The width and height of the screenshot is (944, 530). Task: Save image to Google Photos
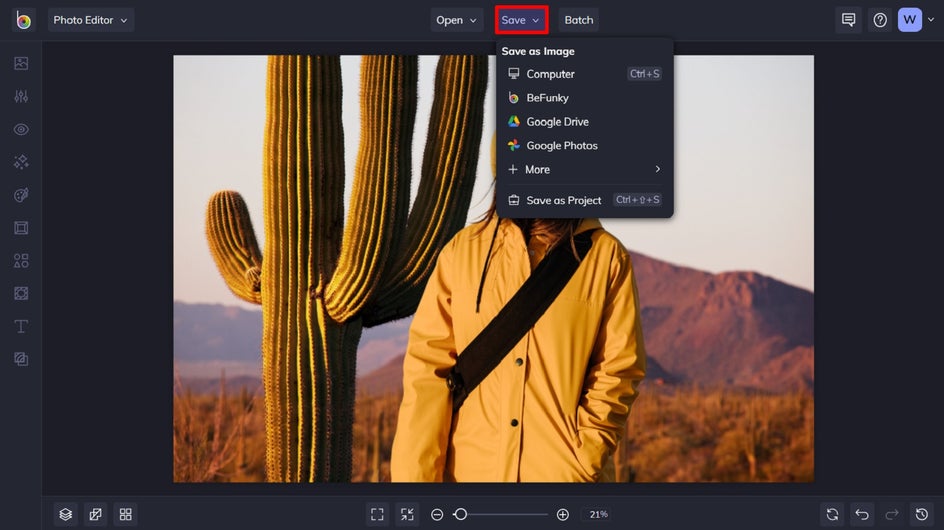pyautogui.click(x=584, y=145)
